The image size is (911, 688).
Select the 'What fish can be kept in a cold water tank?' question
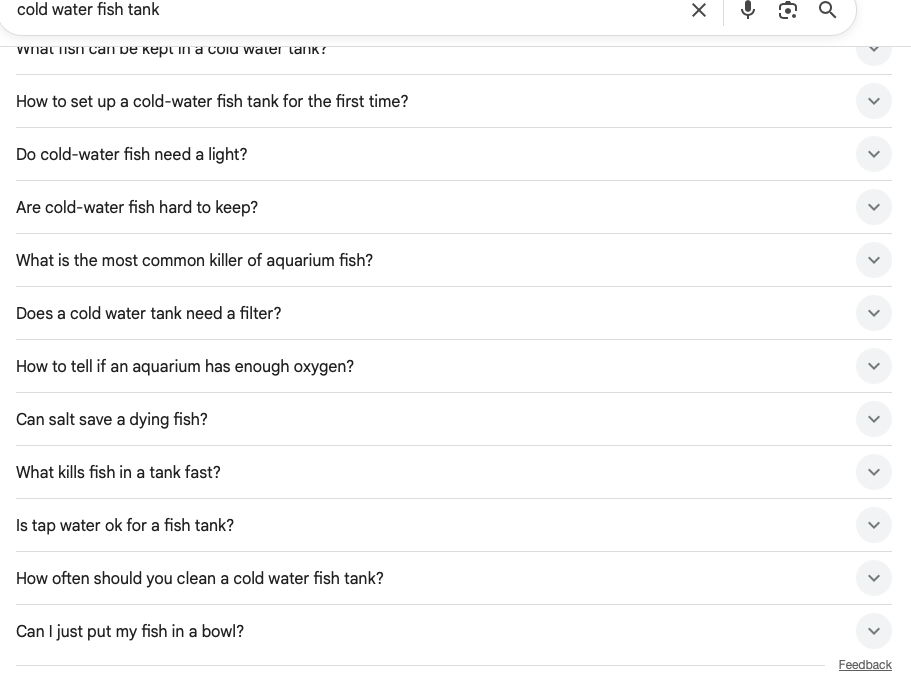(171, 48)
